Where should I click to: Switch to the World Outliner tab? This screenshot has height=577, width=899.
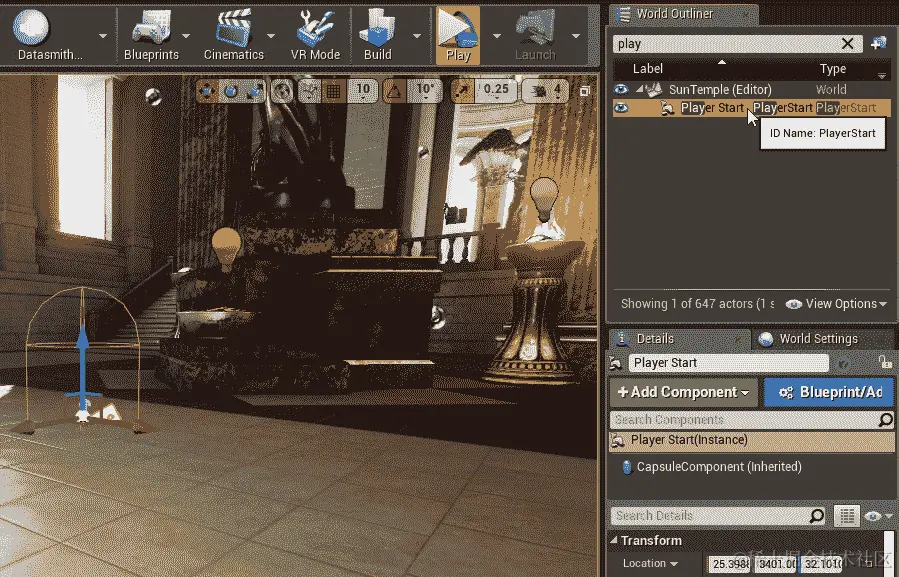point(685,14)
